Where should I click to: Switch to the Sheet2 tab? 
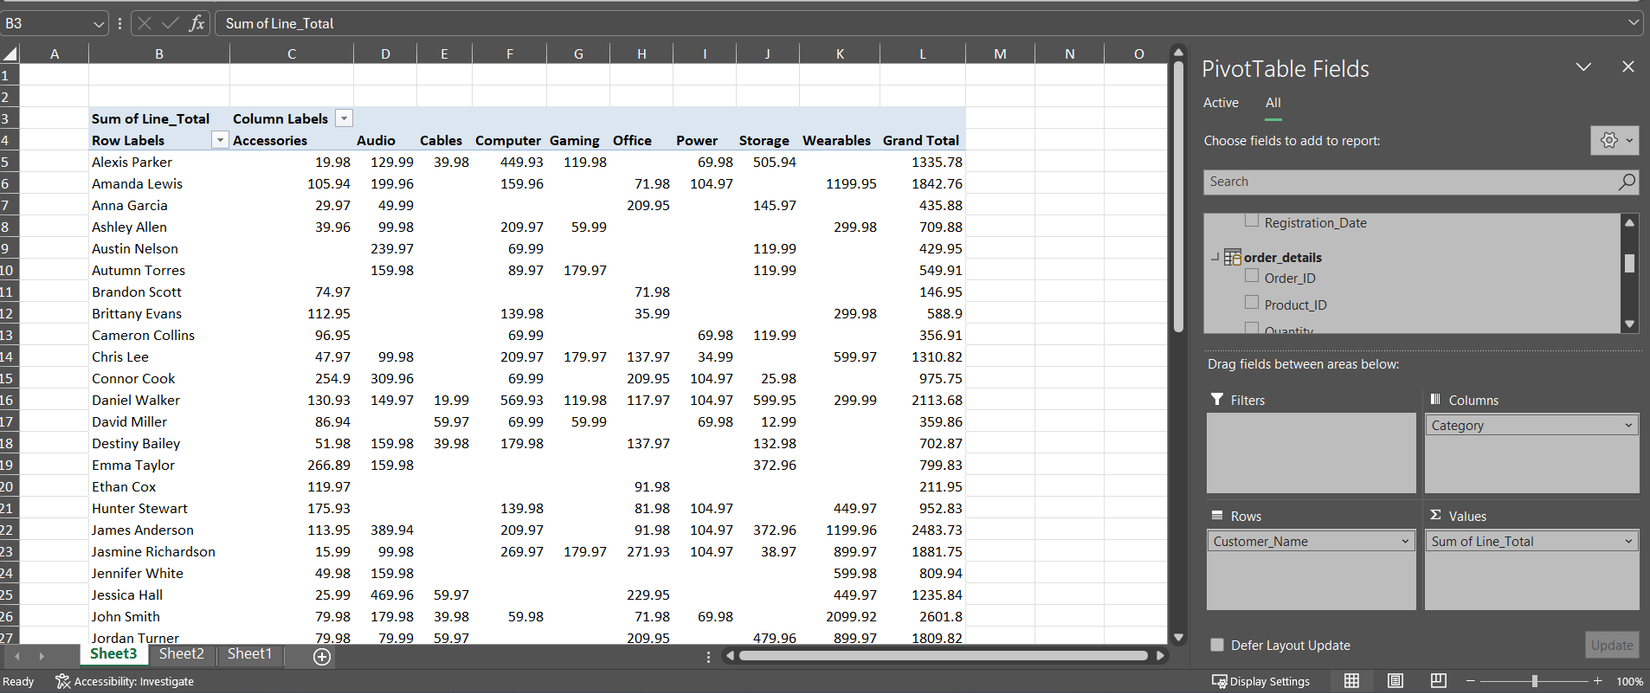tap(181, 654)
